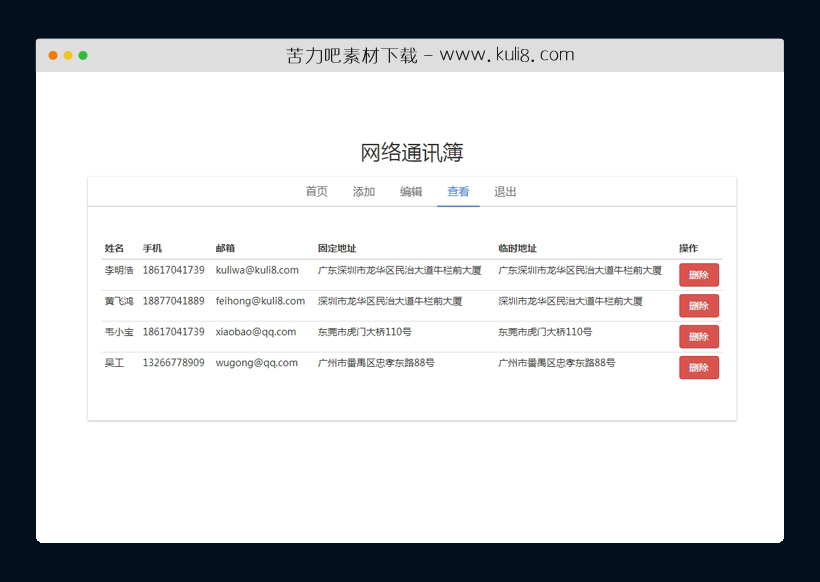Click the red close dot on the window
The width and height of the screenshot is (820, 582).
click(x=52, y=56)
